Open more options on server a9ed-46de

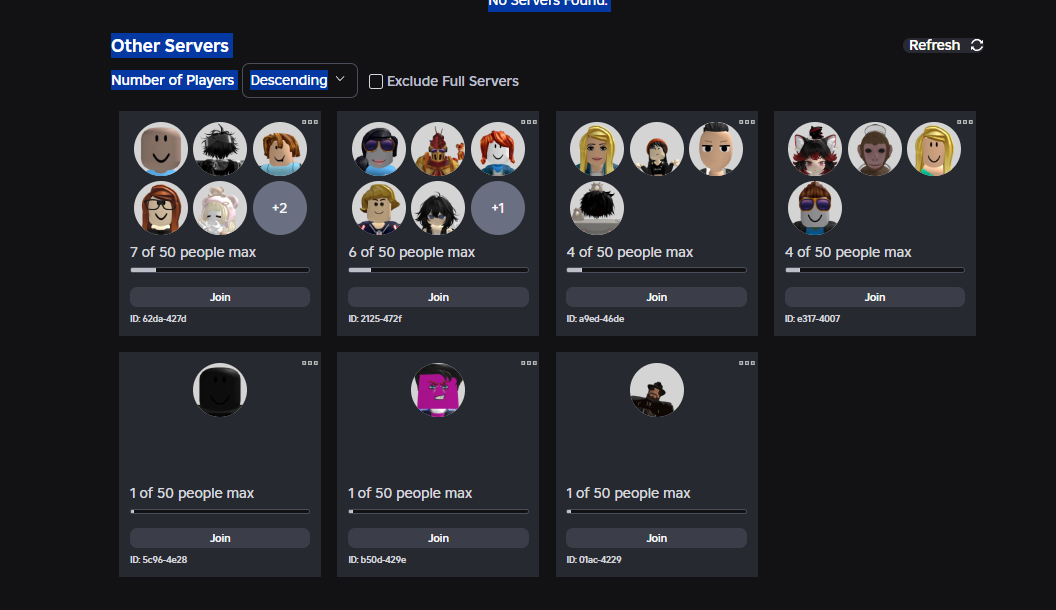[x=747, y=122]
